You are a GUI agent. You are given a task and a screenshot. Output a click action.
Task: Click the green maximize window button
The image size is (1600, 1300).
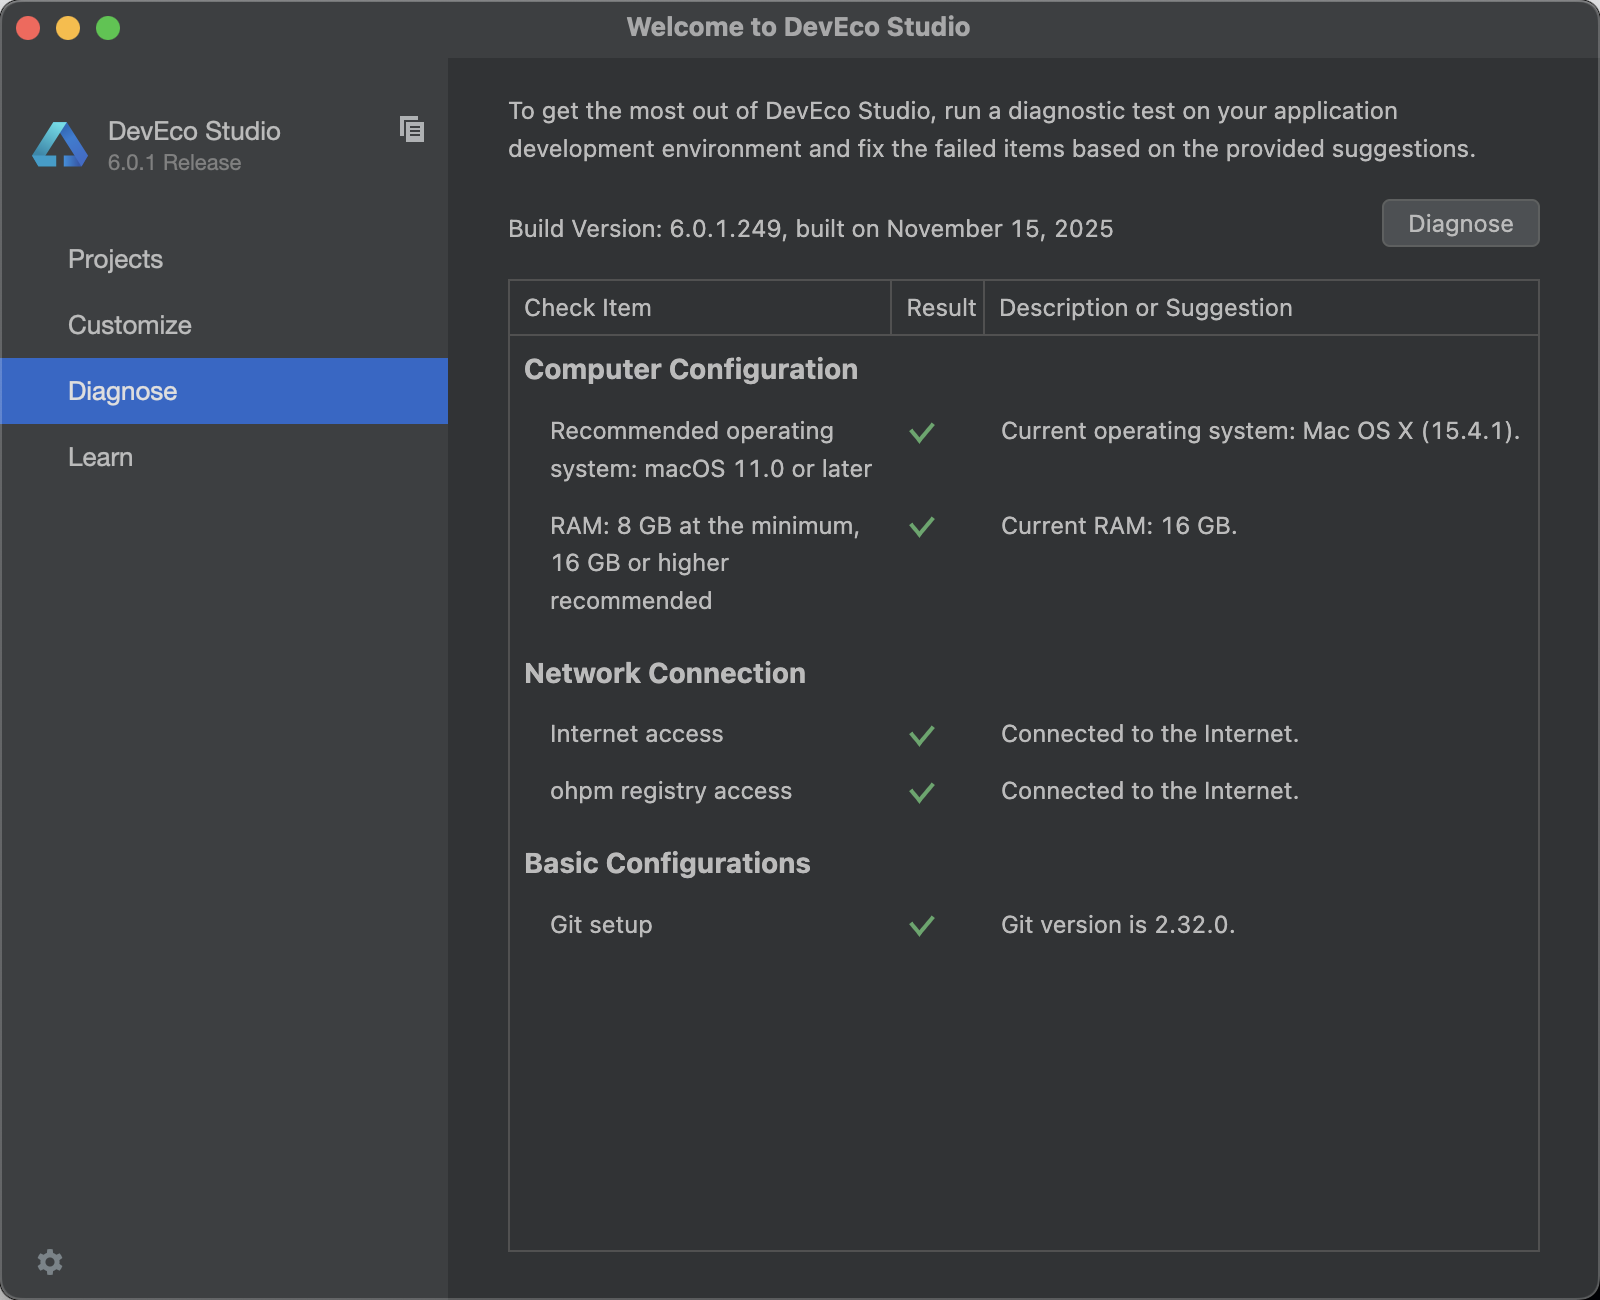pos(108,28)
